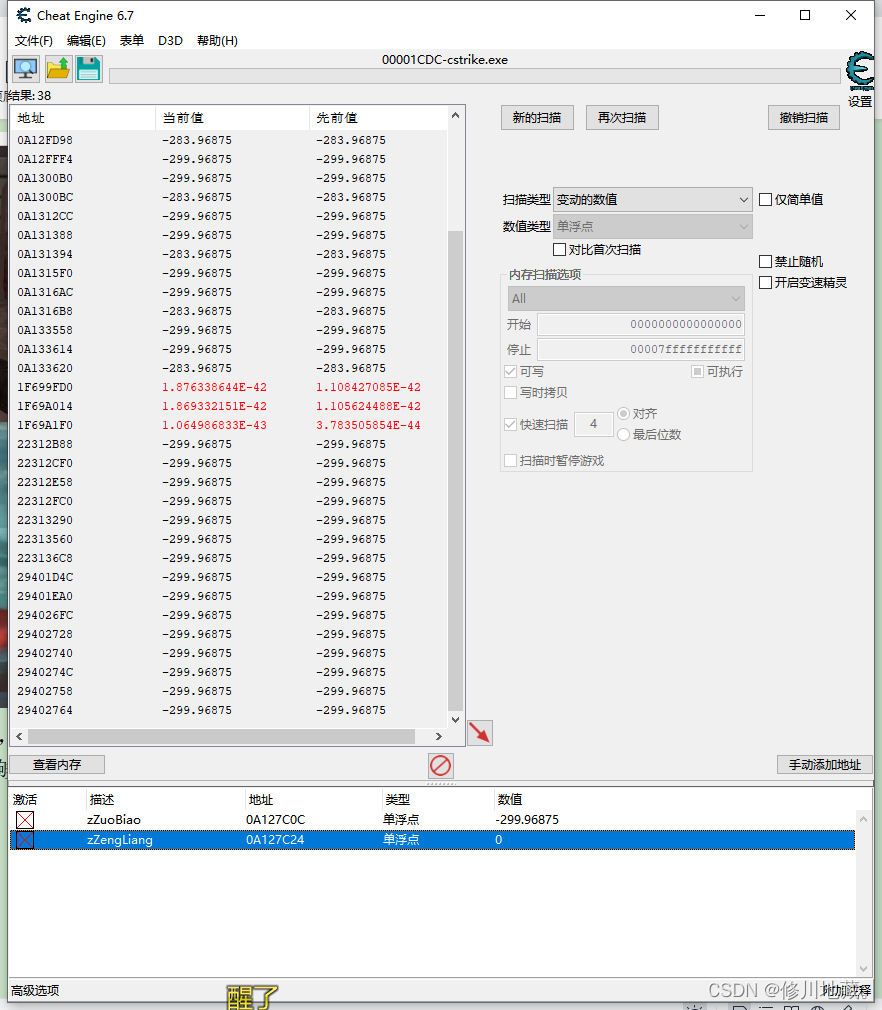This screenshot has width=882, height=1010.
Task: Click the zZuoBiao value -299.96875
Action: [x=527, y=820]
